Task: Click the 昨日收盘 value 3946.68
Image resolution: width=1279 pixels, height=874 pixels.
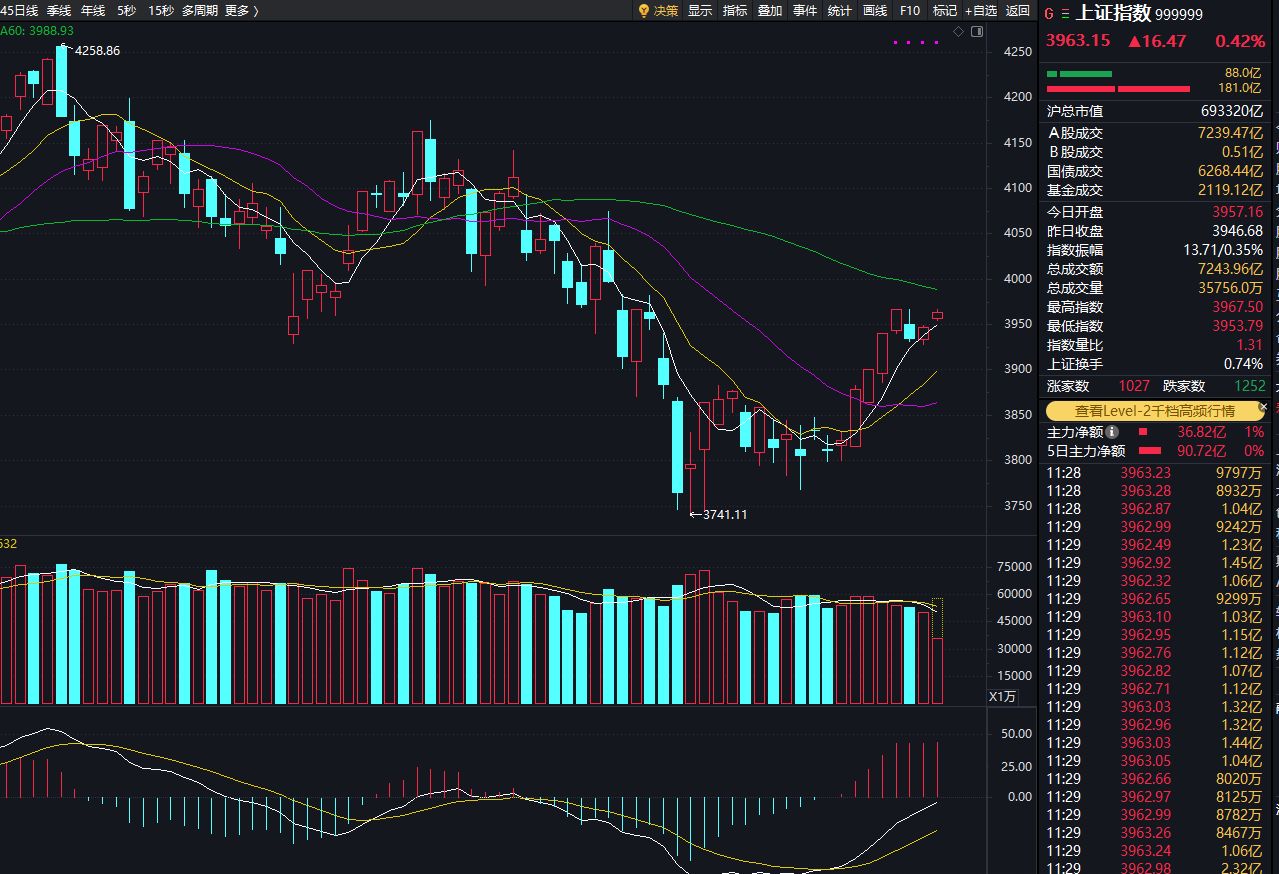Action: tap(1238, 231)
